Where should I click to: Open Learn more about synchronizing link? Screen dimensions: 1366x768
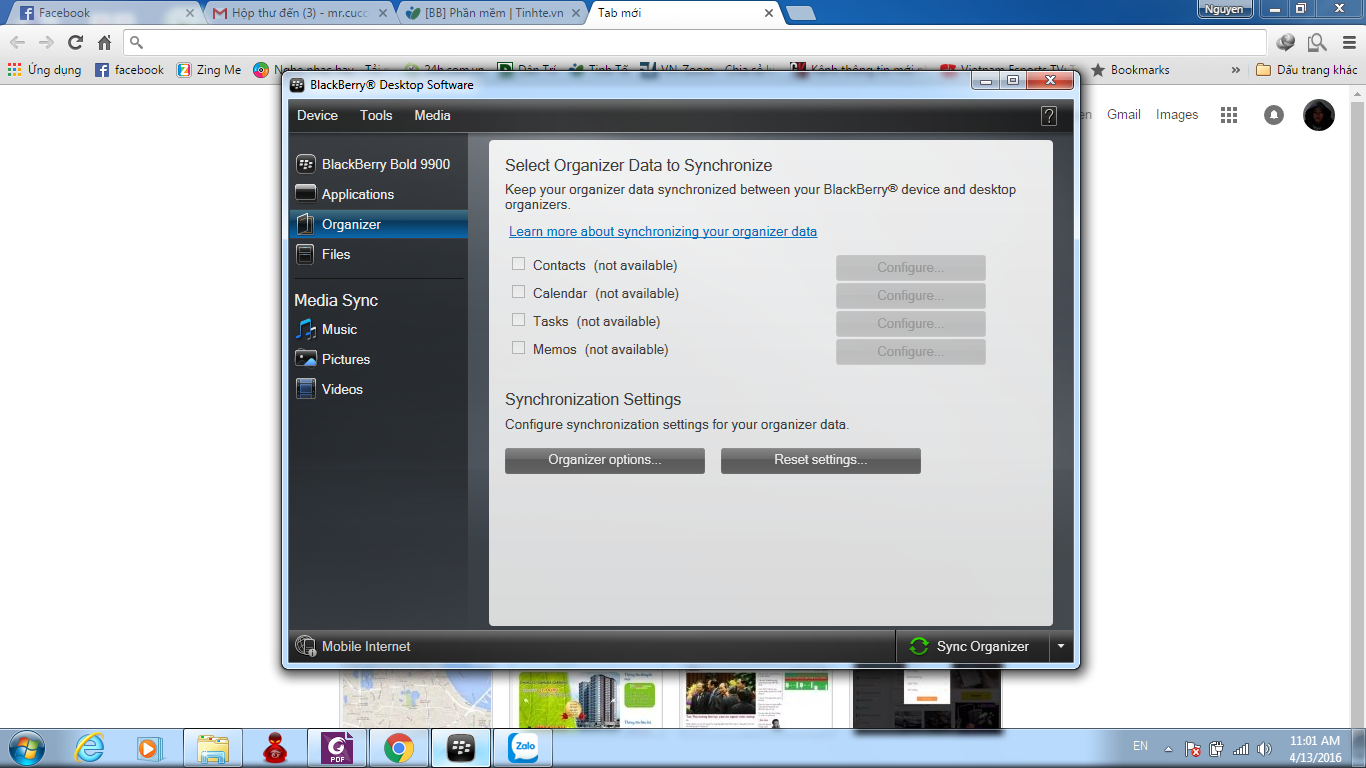click(663, 231)
